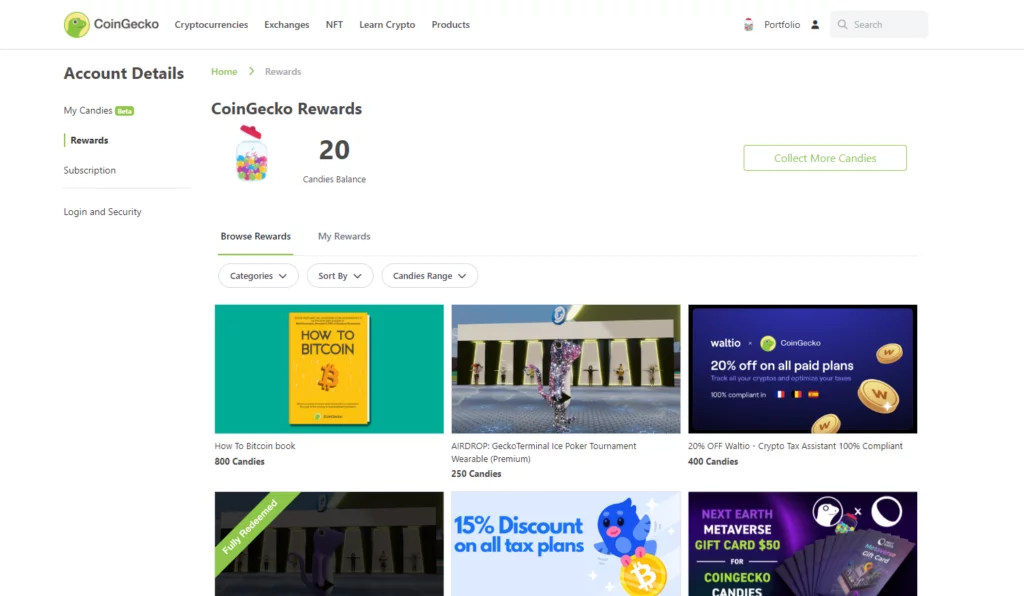The height and width of the screenshot is (596, 1024).
Task: Open the Cryptocurrencies menu
Action: click(211, 25)
